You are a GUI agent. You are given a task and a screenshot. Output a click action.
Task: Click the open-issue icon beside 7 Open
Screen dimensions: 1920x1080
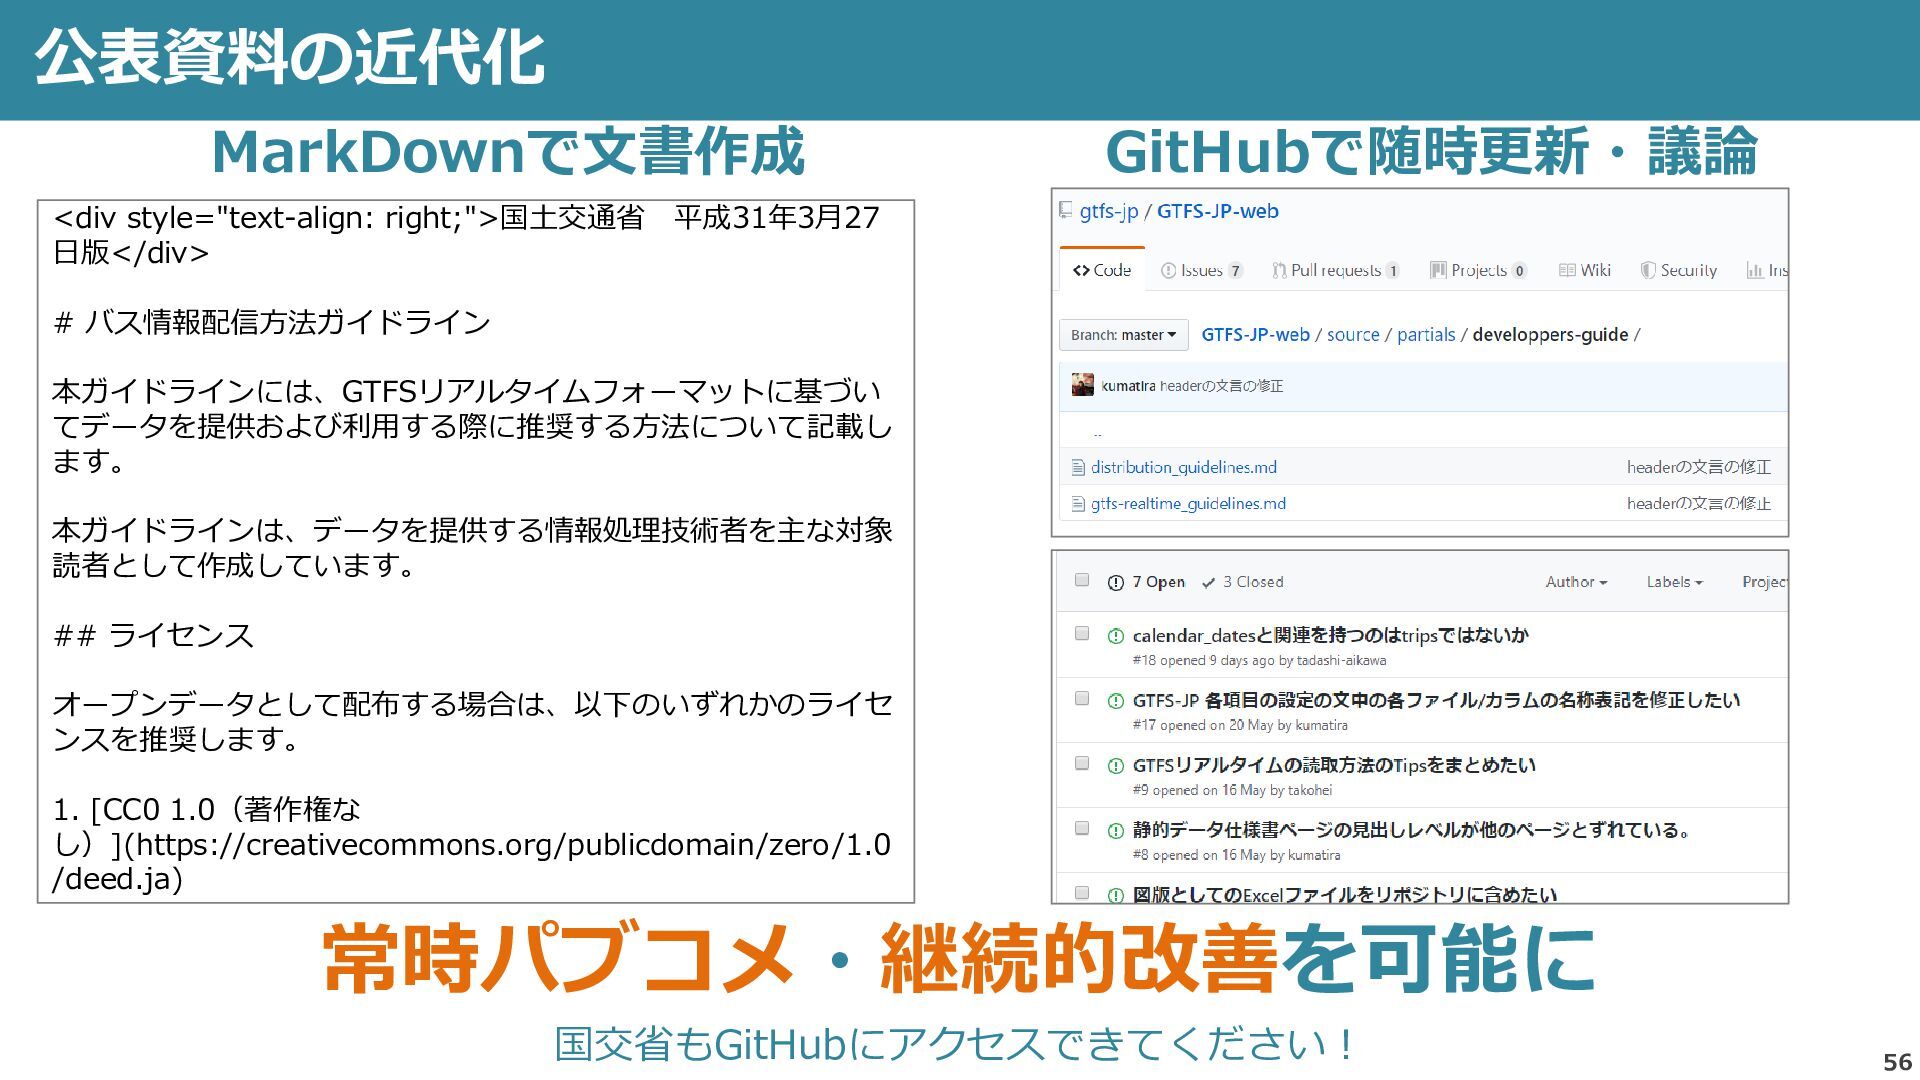[1116, 583]
